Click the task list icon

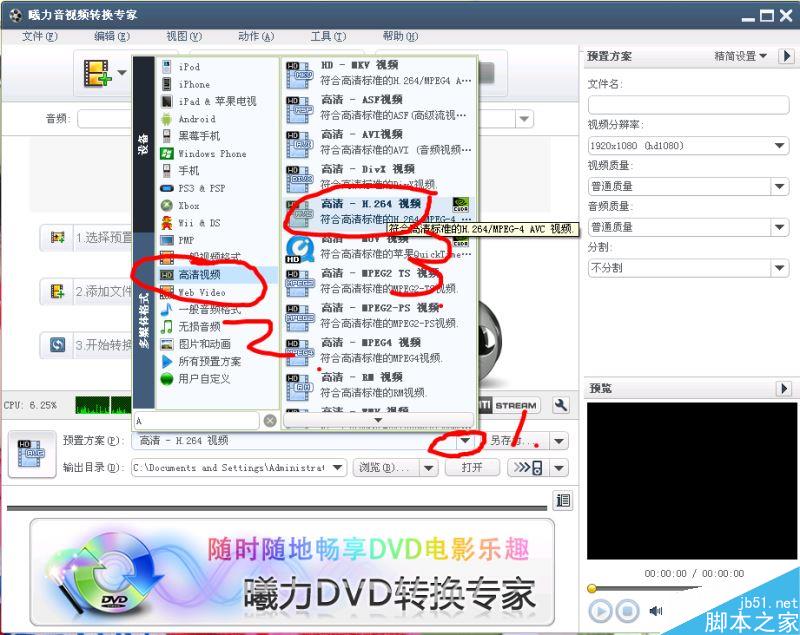pos(563,500)
